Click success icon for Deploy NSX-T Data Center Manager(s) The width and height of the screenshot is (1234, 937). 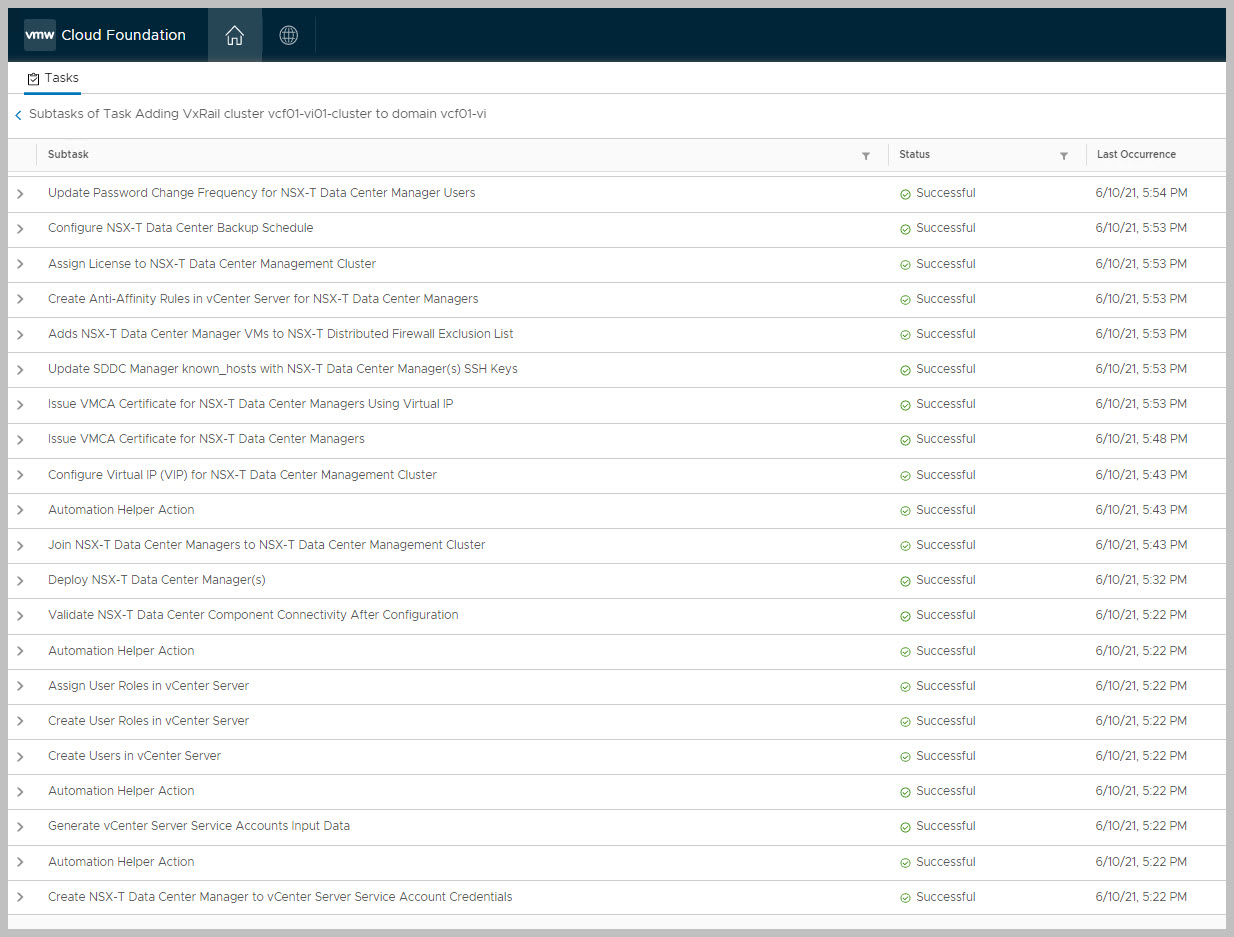(905, 581)
